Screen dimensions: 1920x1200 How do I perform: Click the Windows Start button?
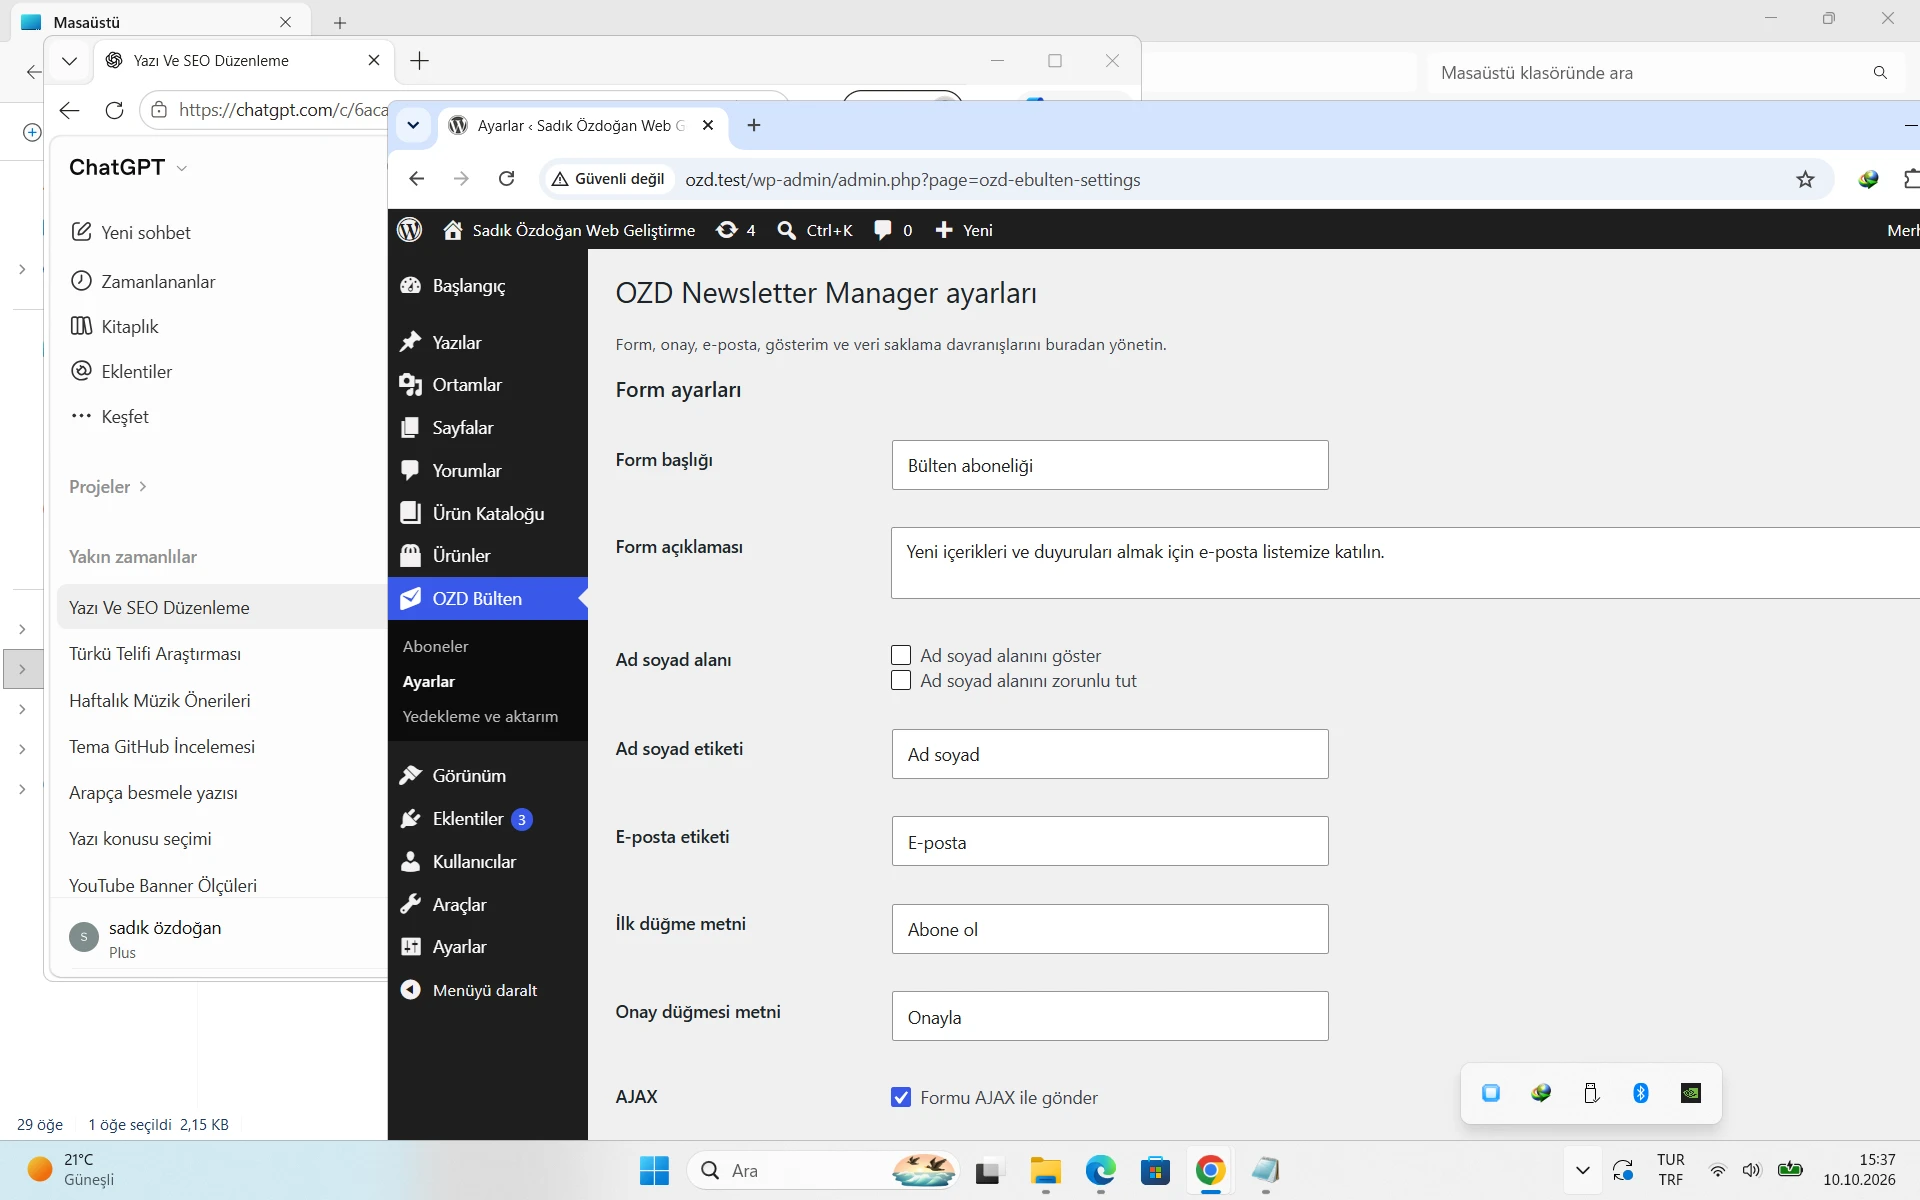[654, 1170]
